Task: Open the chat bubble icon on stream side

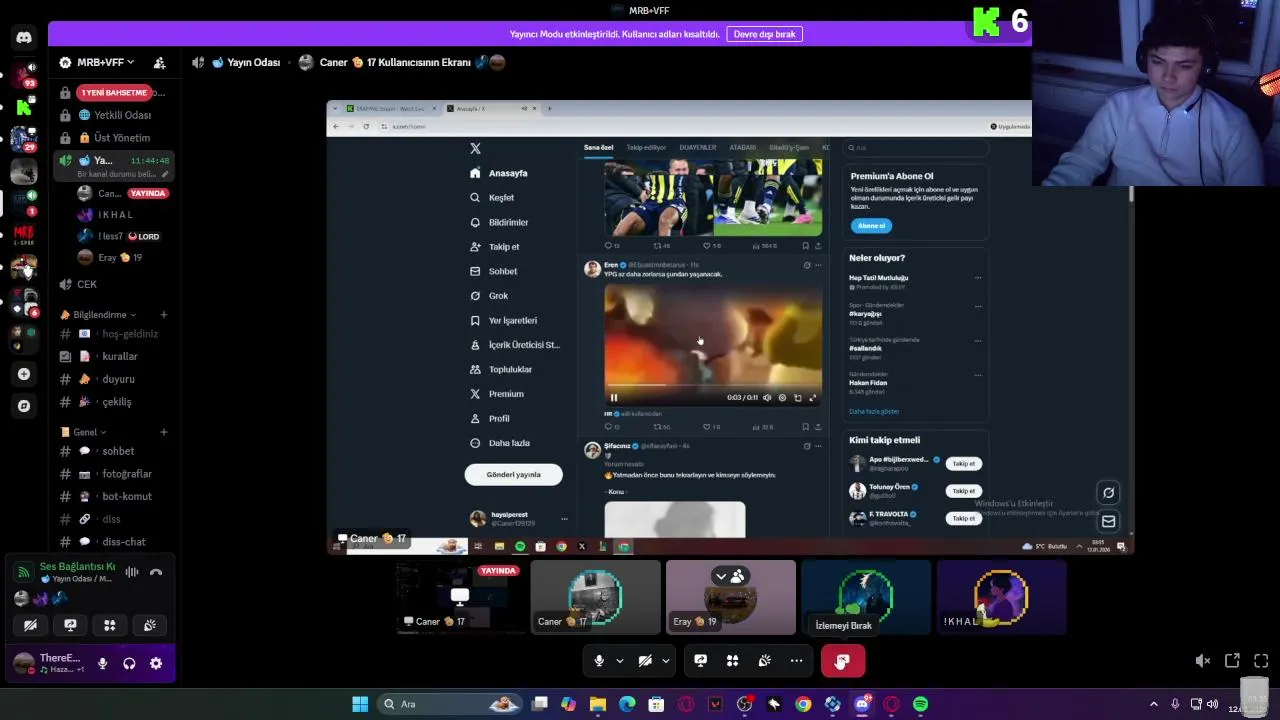Action: tap(1108, 521)
